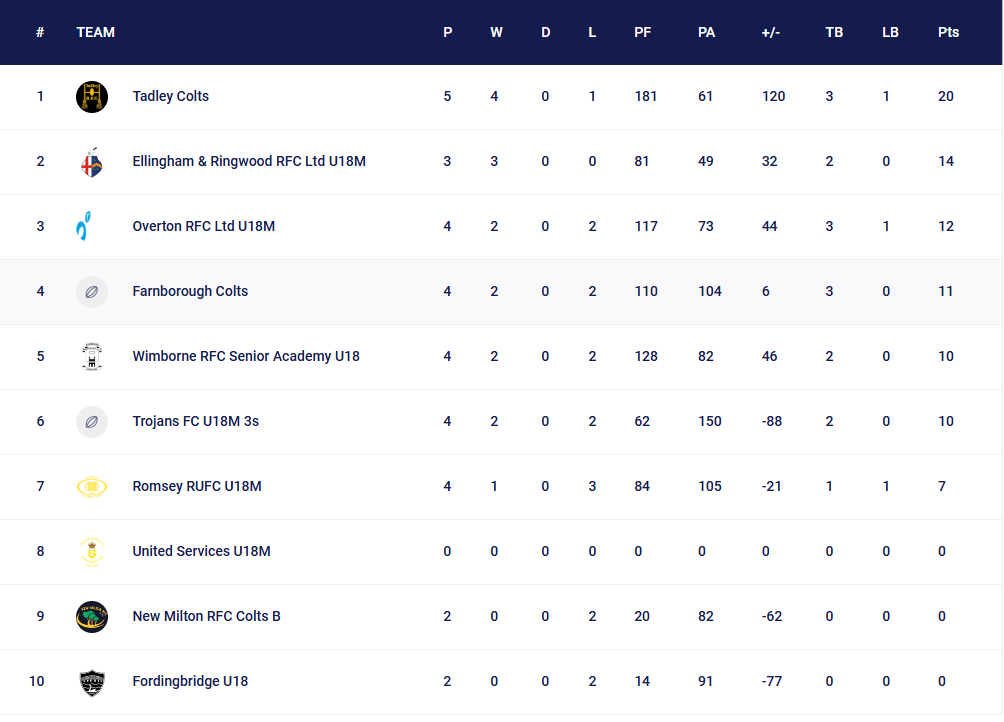Click the TB column header
The image size is (1004, 722).
tap(834, 33)
